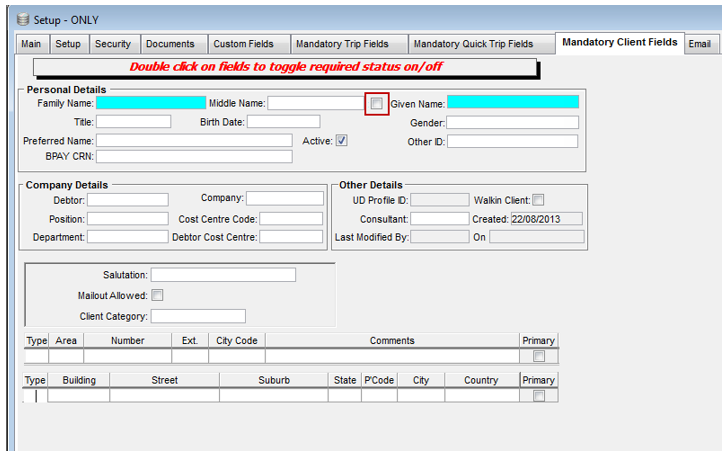Click the Other ID field

513,141
